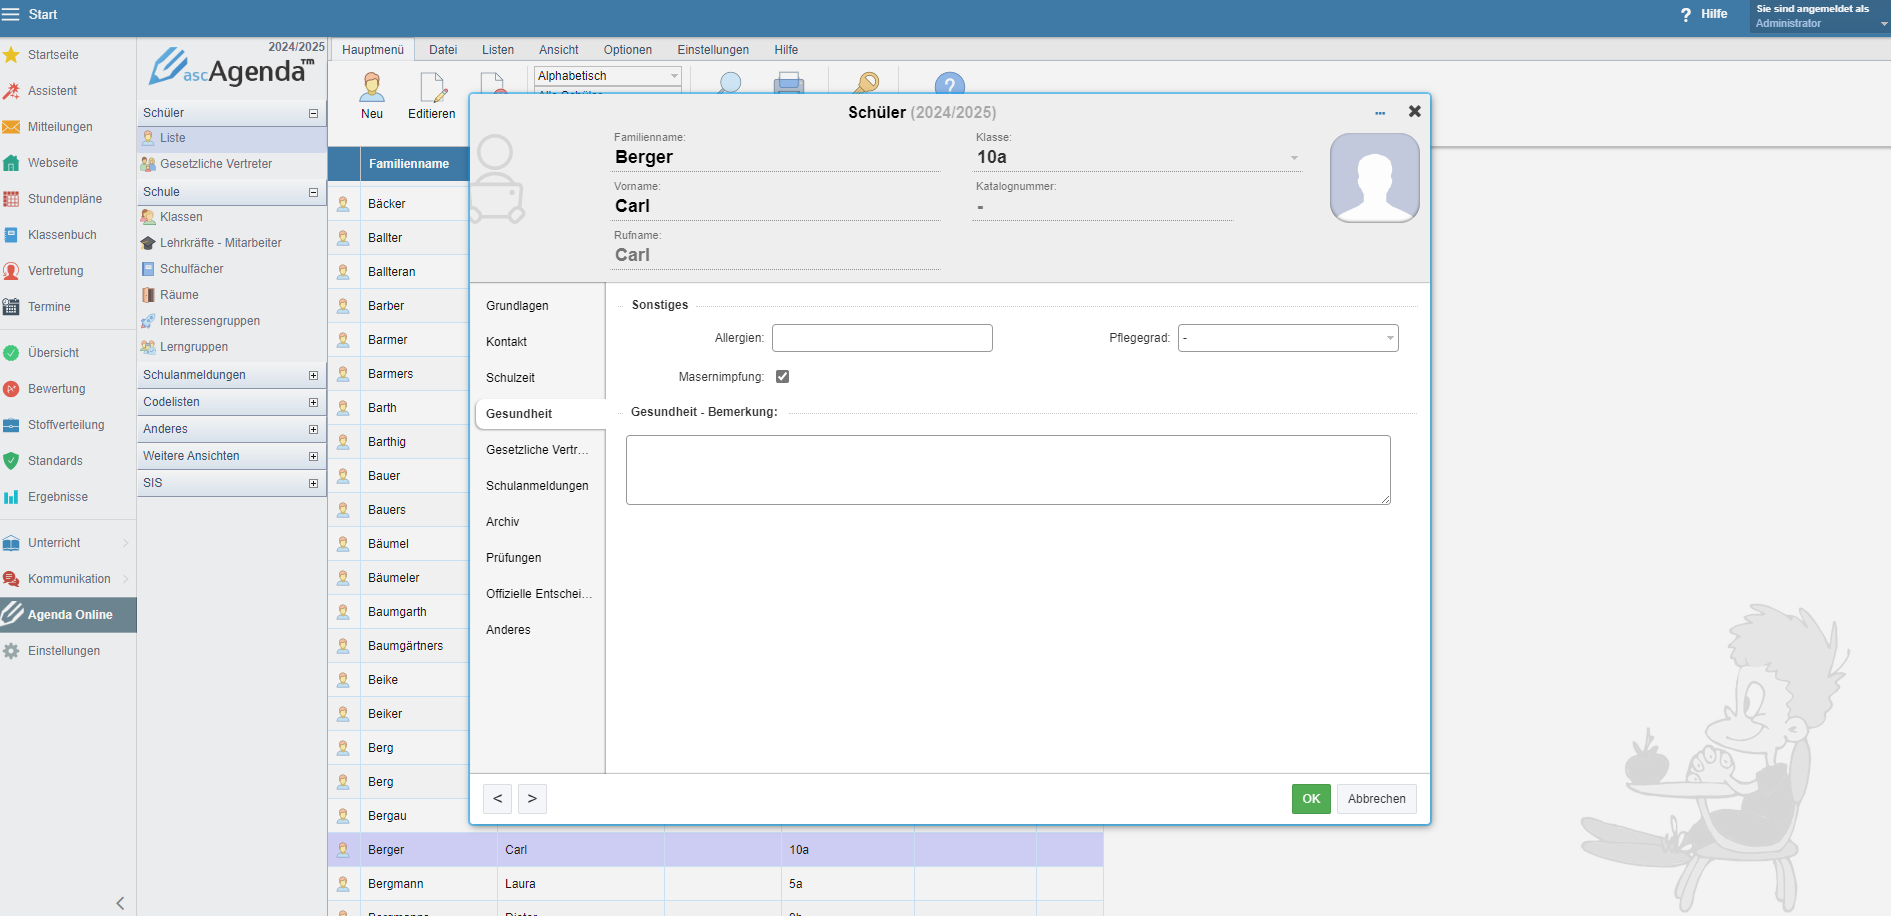Expand the Schulanmeldungen panel section
The height and width of the screenshot is (916, 1891).
click(313, 375)
